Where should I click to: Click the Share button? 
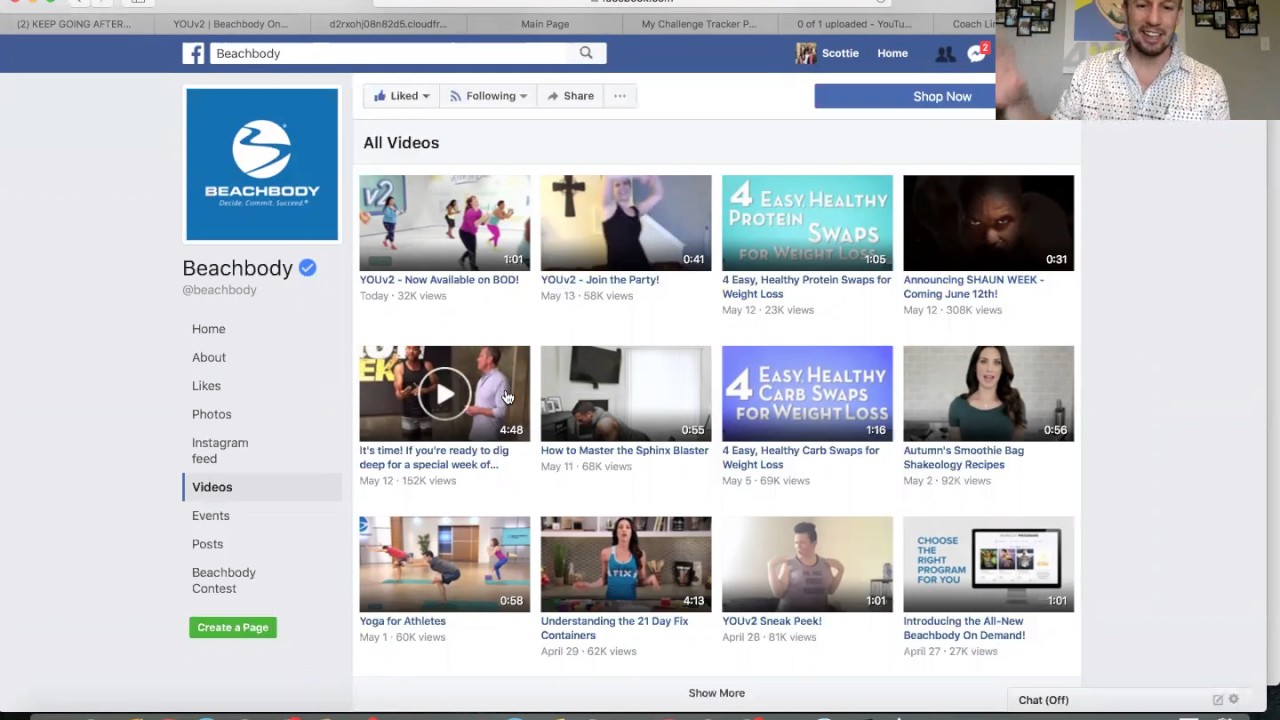(x=570, y=96)
